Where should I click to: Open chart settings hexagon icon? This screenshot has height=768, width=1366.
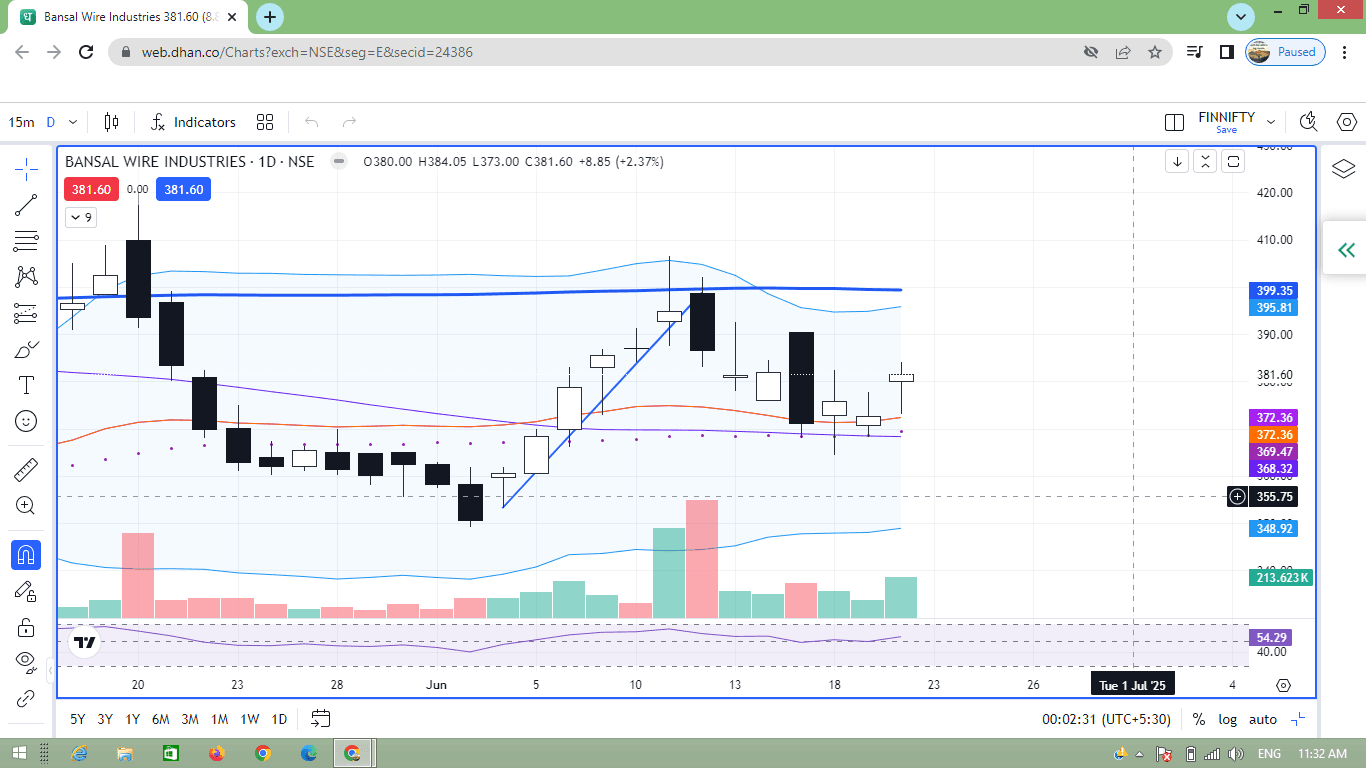(x=1346, y=122)
